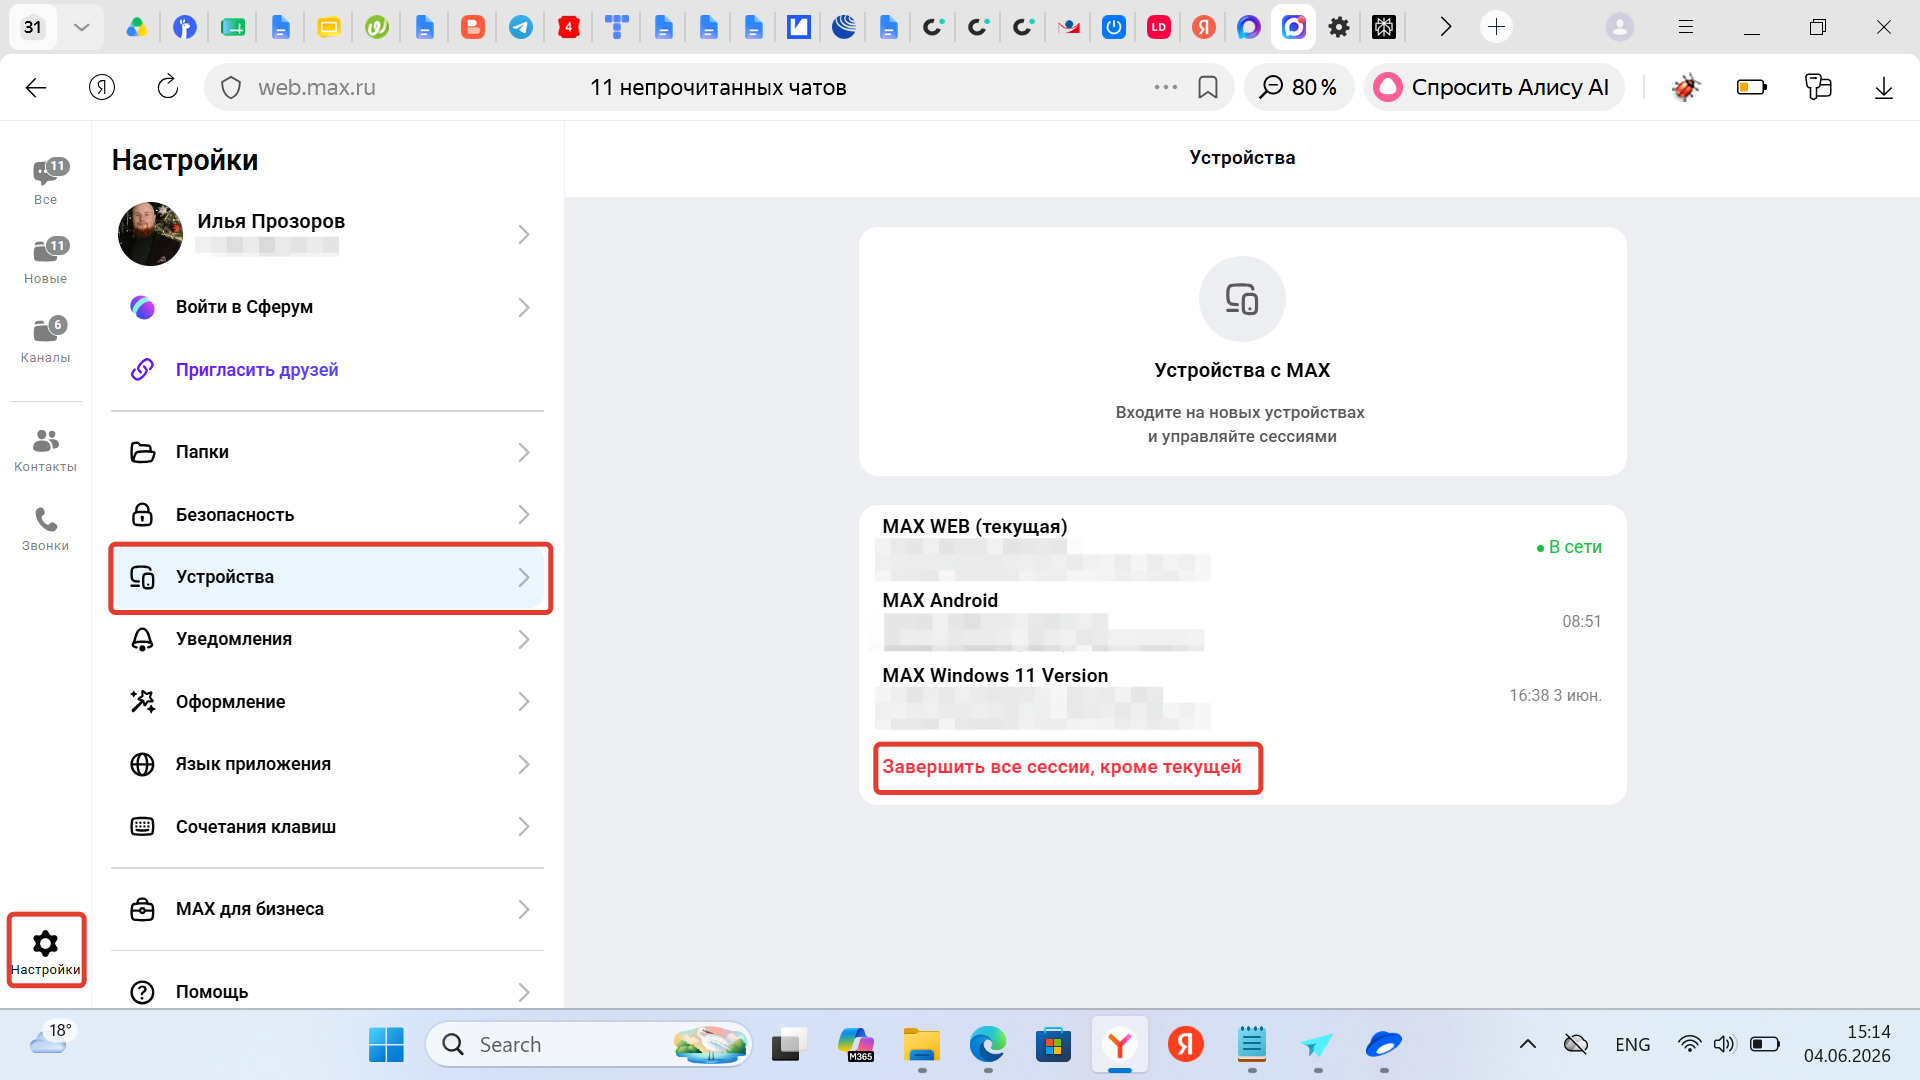Show hidden system tray icons
The width and height of the screenshot is (1920, 1080).
coord(1528,1044)
